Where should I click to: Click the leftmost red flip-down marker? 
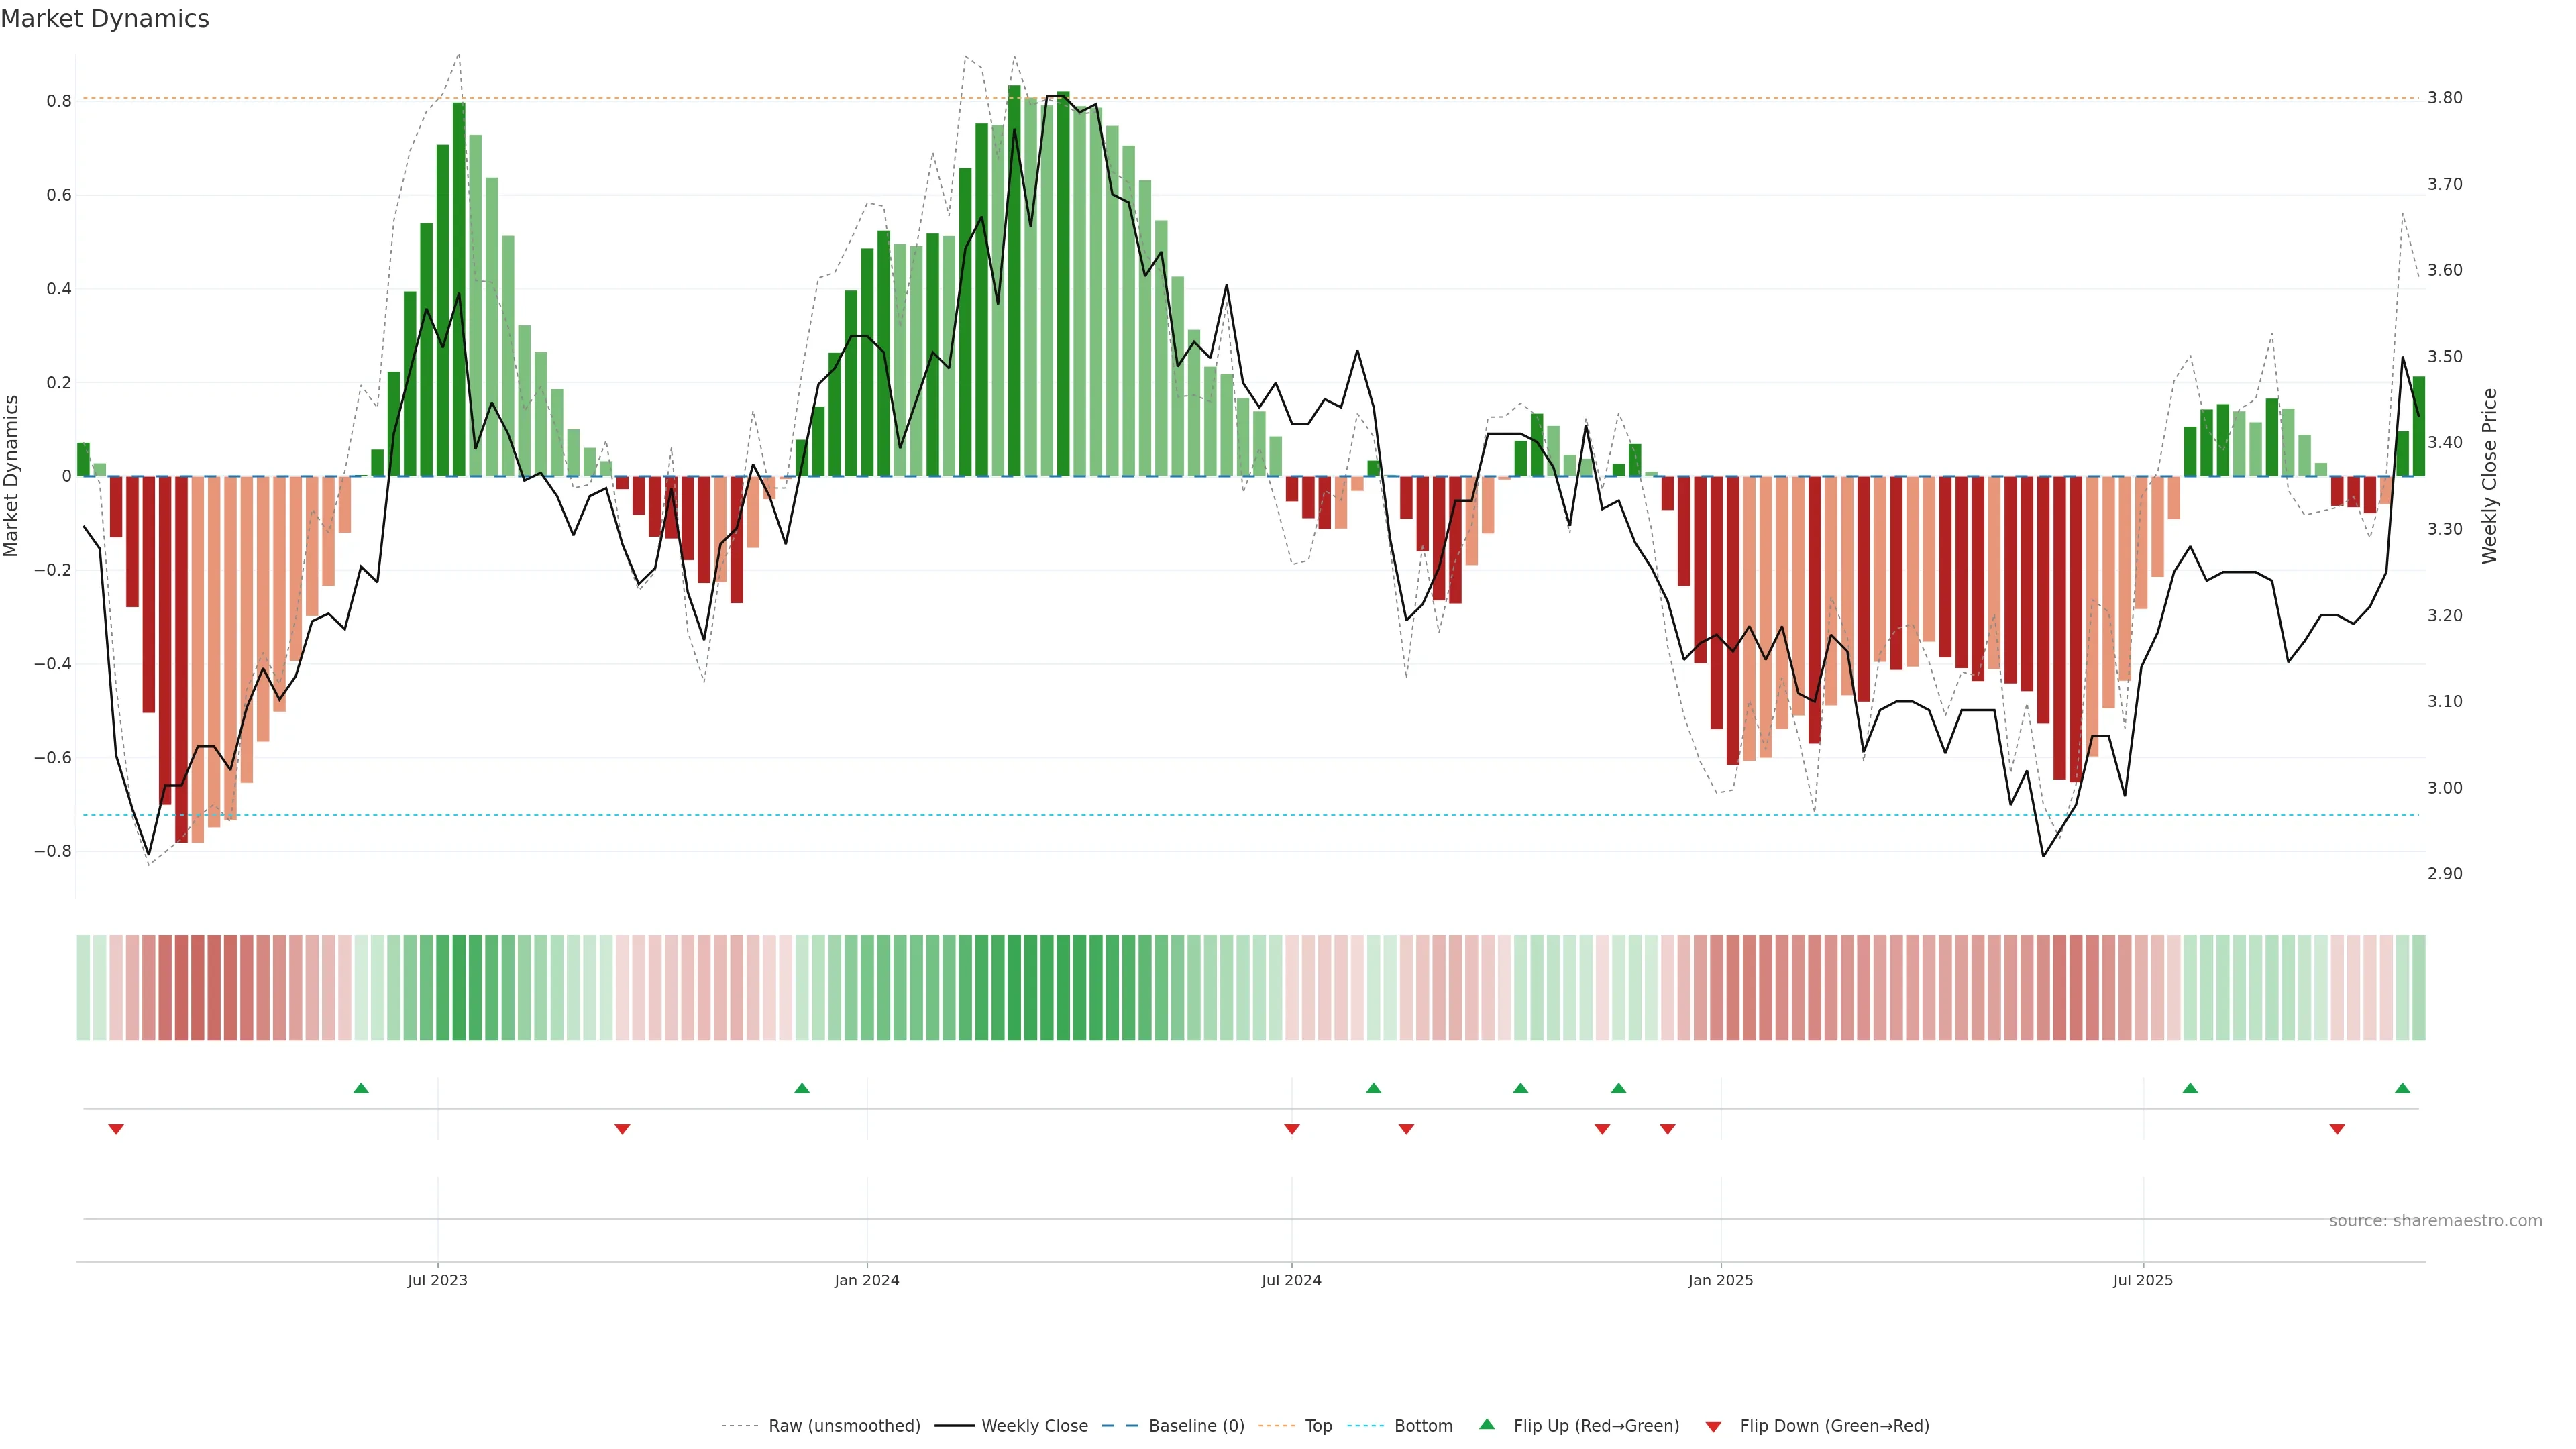[116, 1129]
